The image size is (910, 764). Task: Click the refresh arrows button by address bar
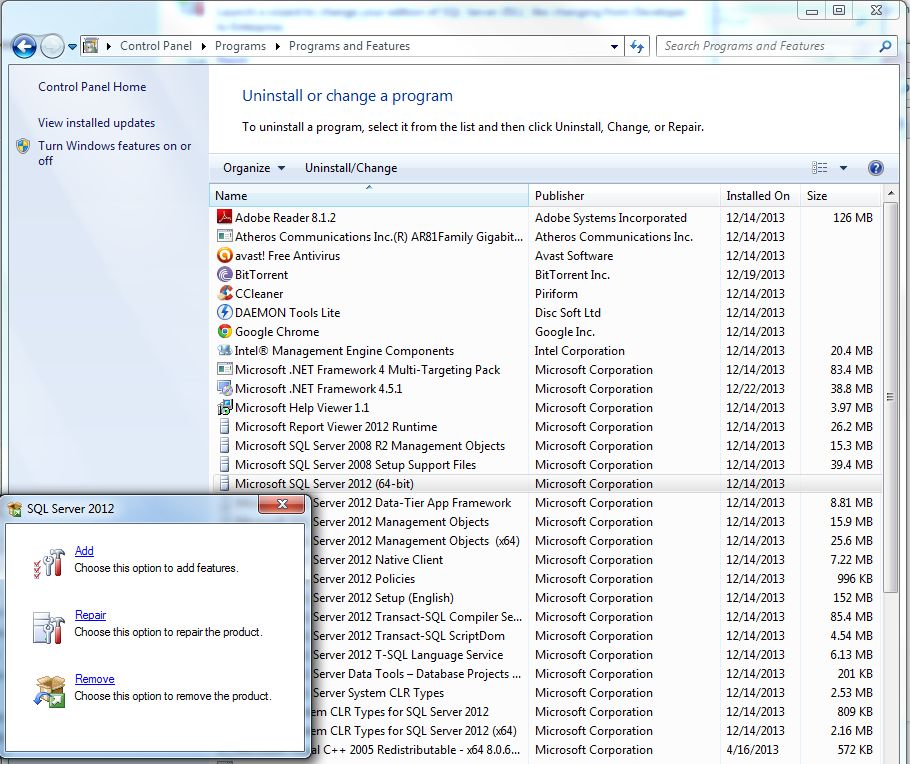[637, 46]
